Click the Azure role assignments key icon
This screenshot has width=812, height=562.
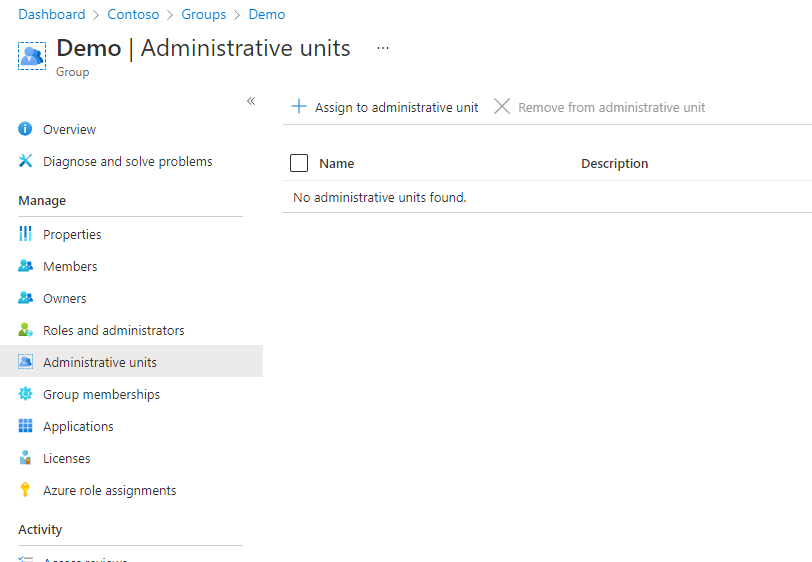click(26, 490)
